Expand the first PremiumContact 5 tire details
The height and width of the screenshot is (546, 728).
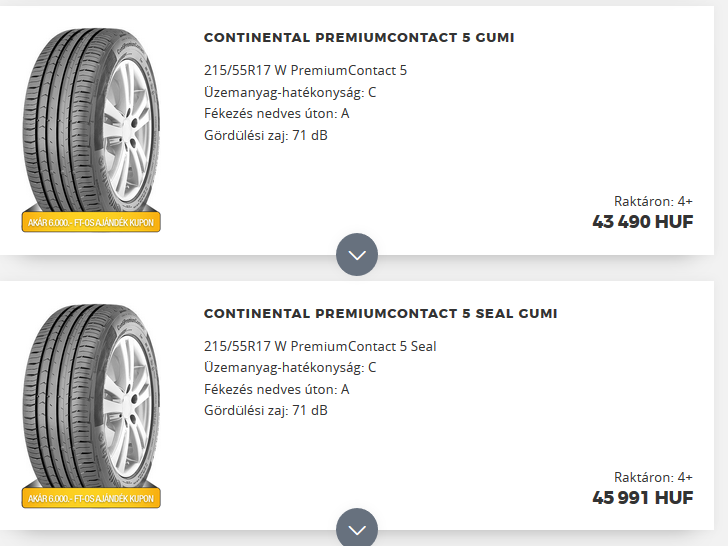click(x=357, y=254)
